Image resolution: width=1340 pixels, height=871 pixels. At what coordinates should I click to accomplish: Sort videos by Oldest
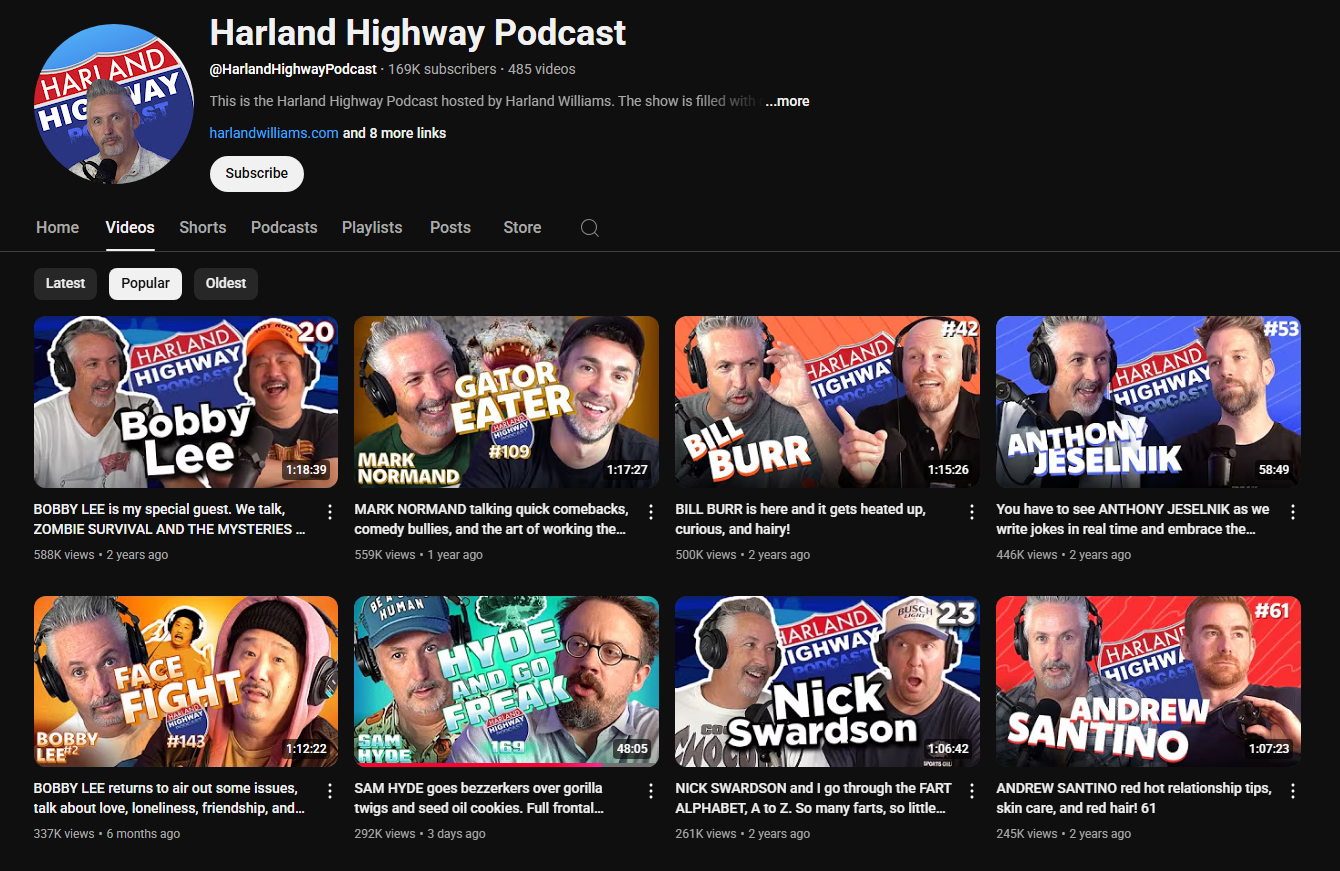coord(226,283)
